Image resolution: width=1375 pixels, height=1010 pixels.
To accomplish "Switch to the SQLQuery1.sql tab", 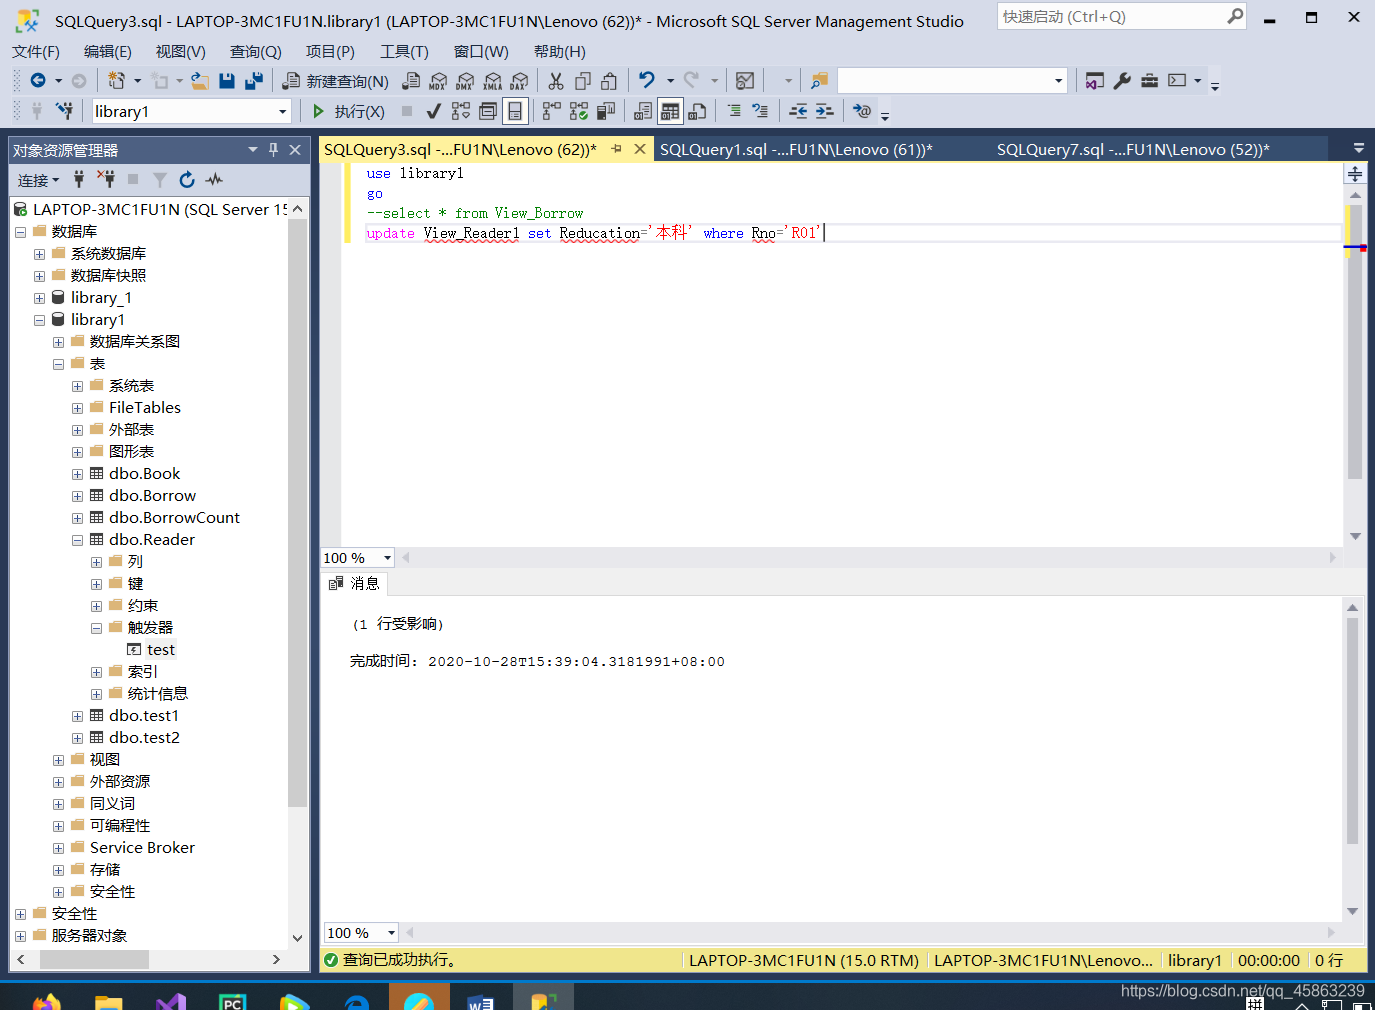I will [x=796, y=149].
